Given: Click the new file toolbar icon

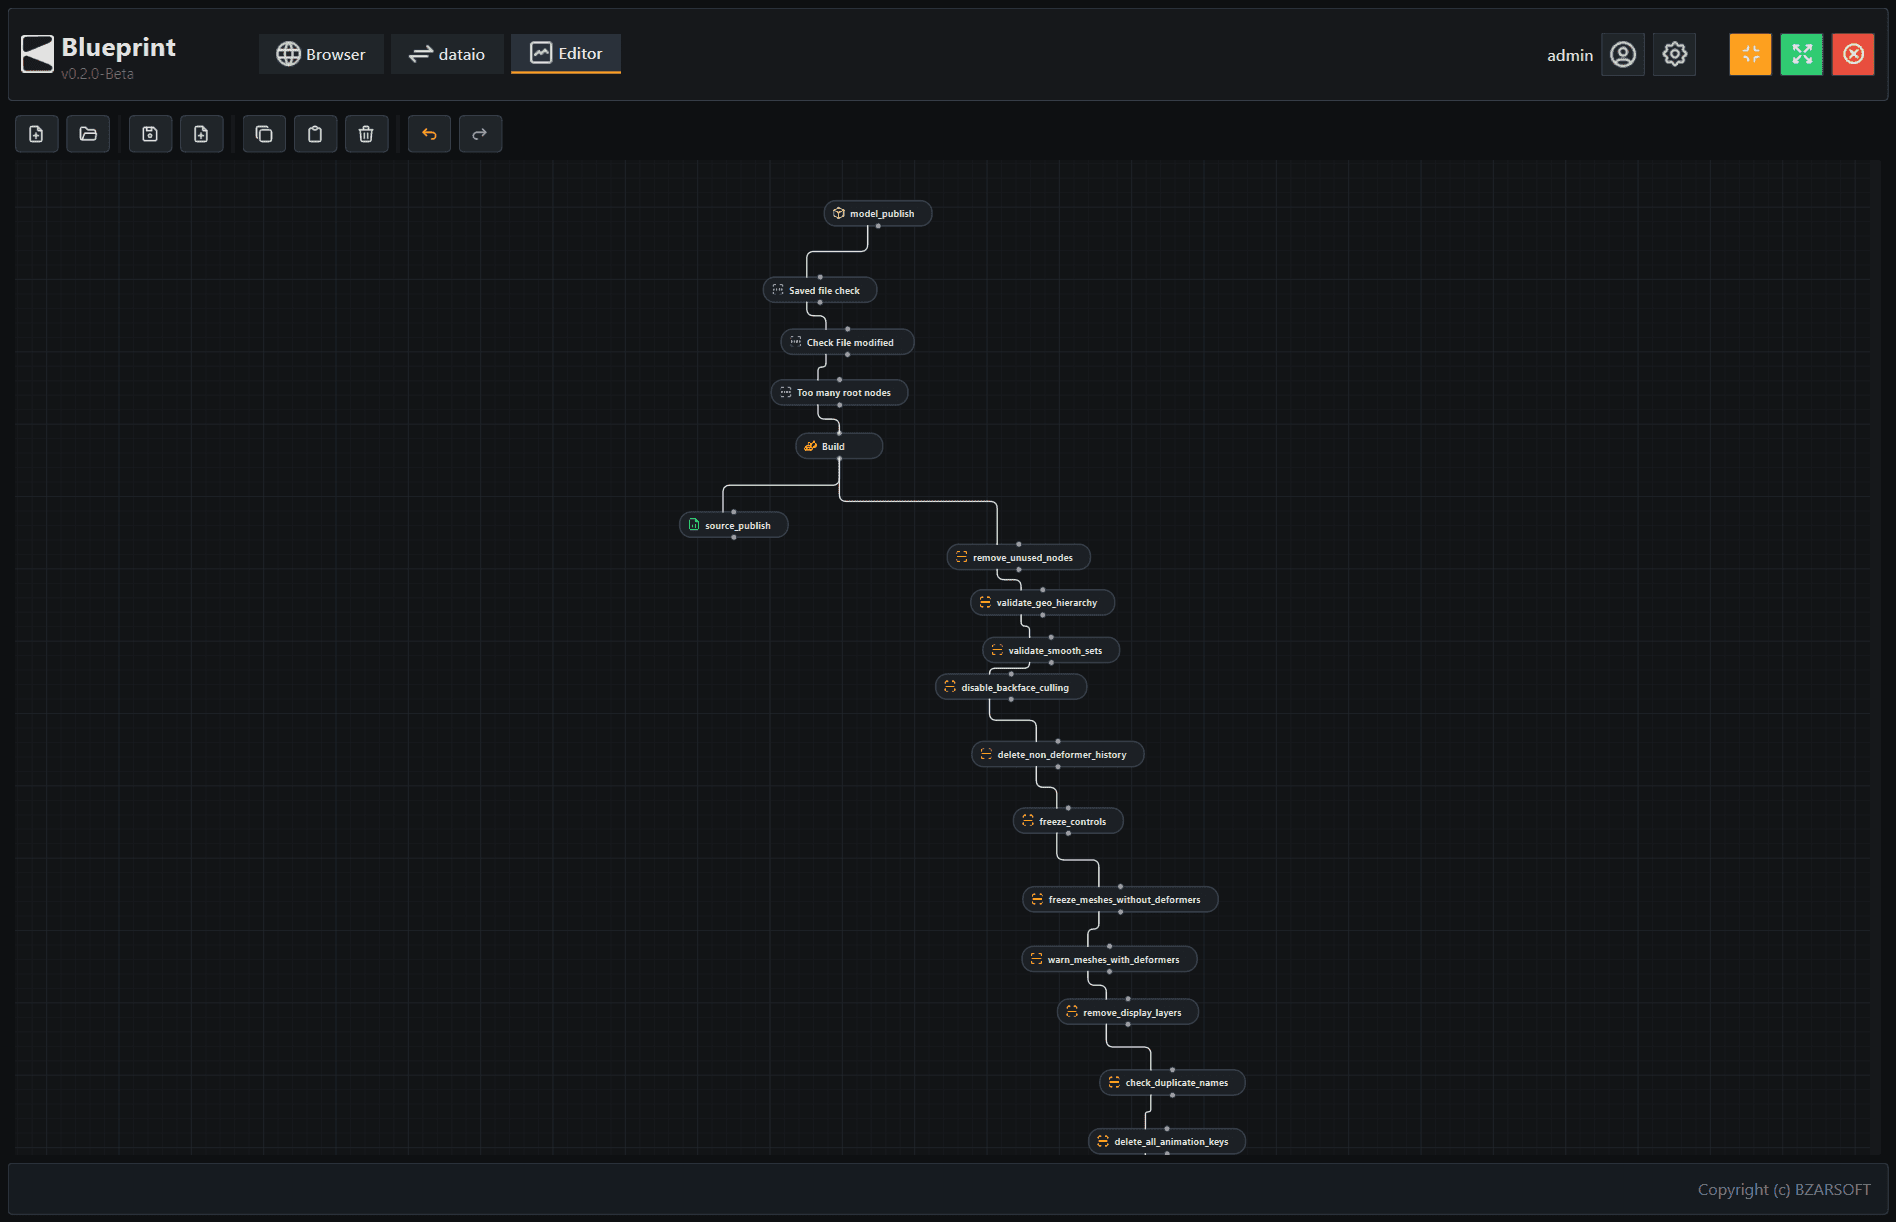Looking at the screenshot, I should click(36, 134).
